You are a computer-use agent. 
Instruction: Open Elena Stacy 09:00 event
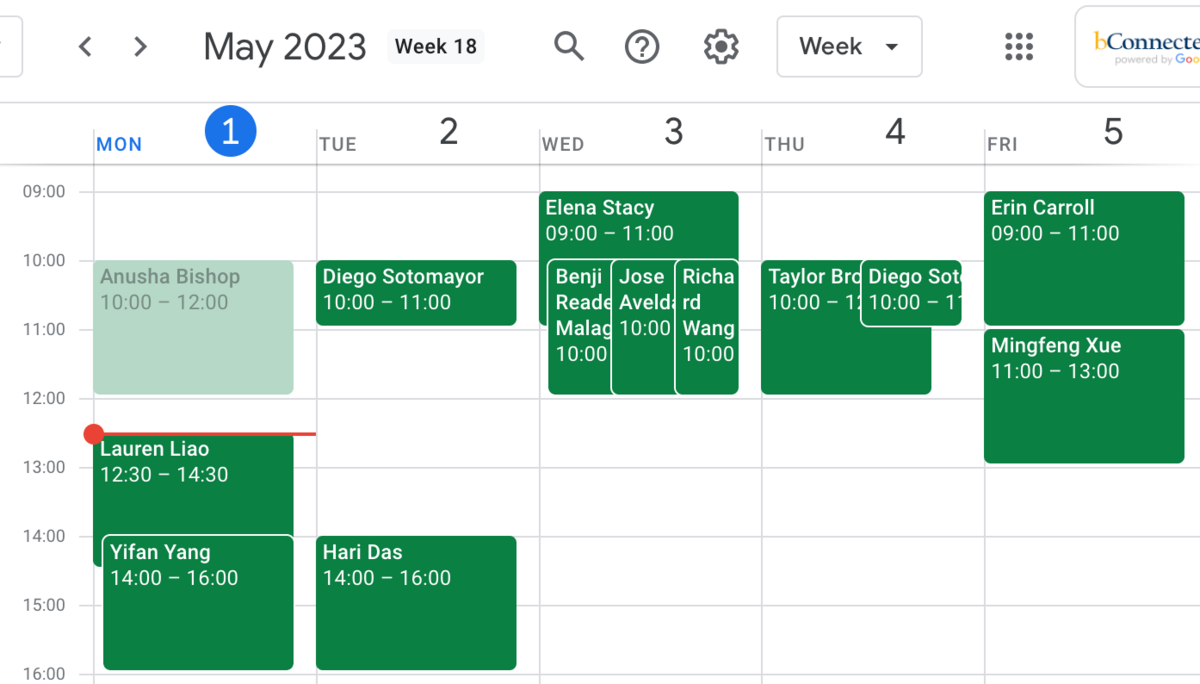(640, 220)
